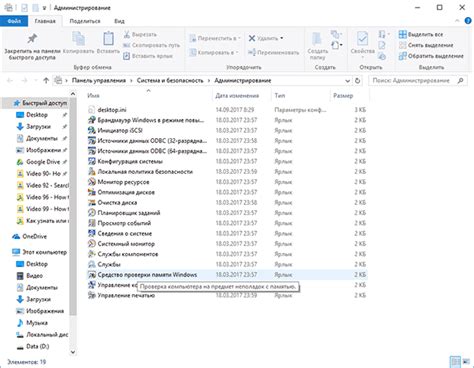Click the Pin to Quick Access pushpin icon

coord(32,38)
